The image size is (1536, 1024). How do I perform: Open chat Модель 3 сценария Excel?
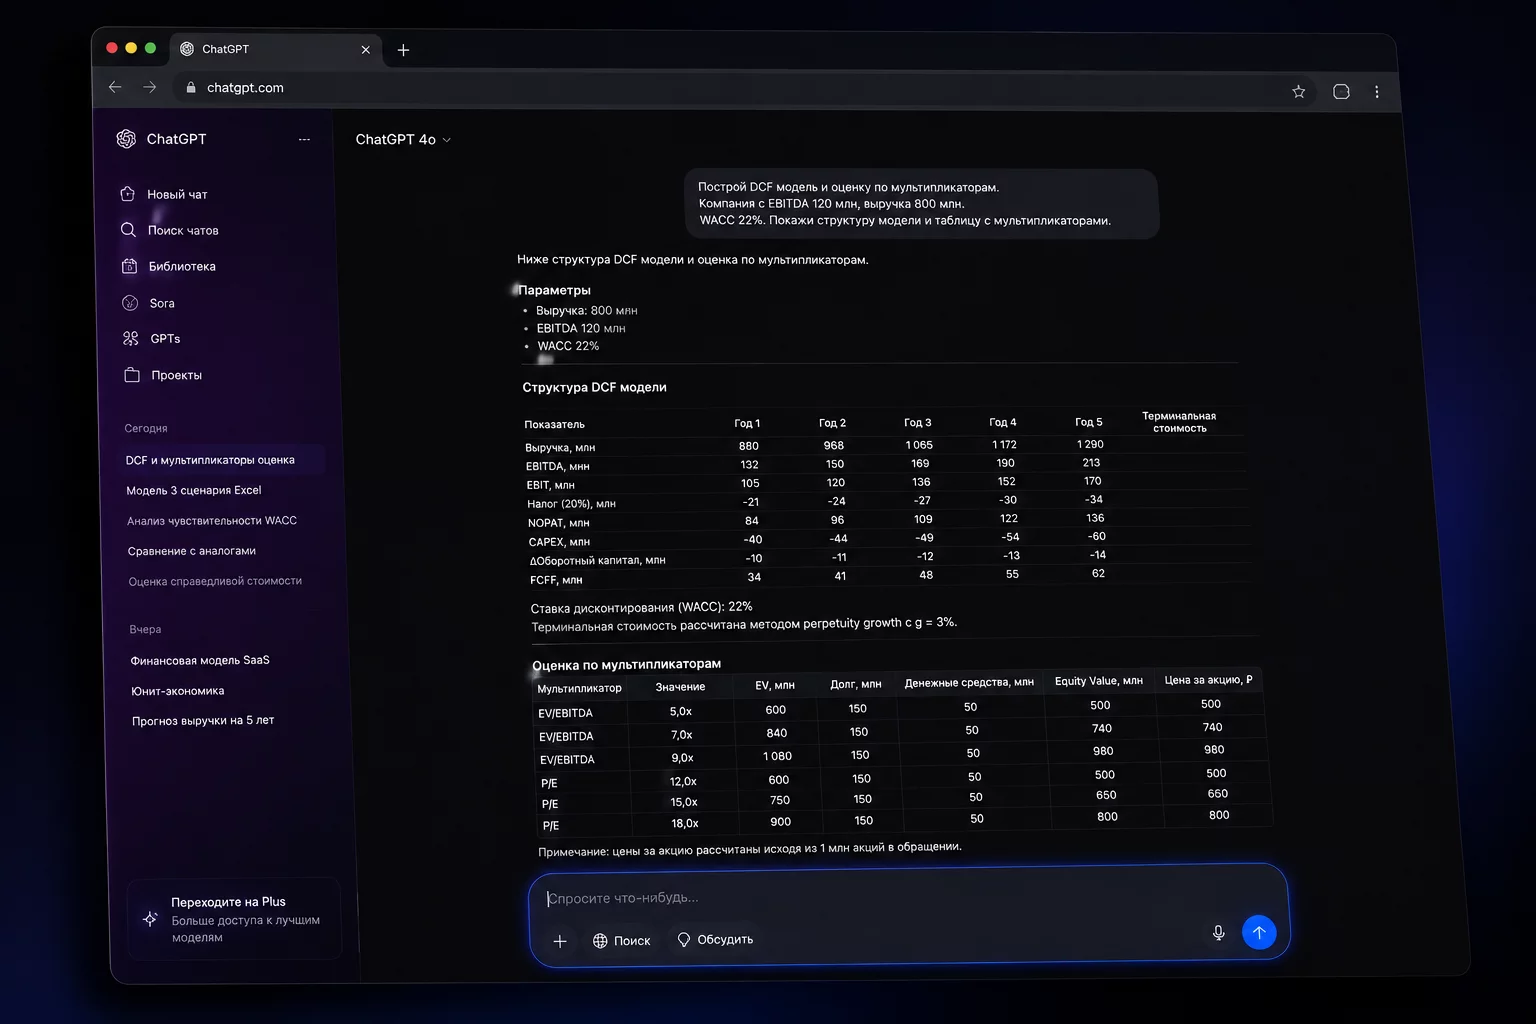click(x=194, y=490)
